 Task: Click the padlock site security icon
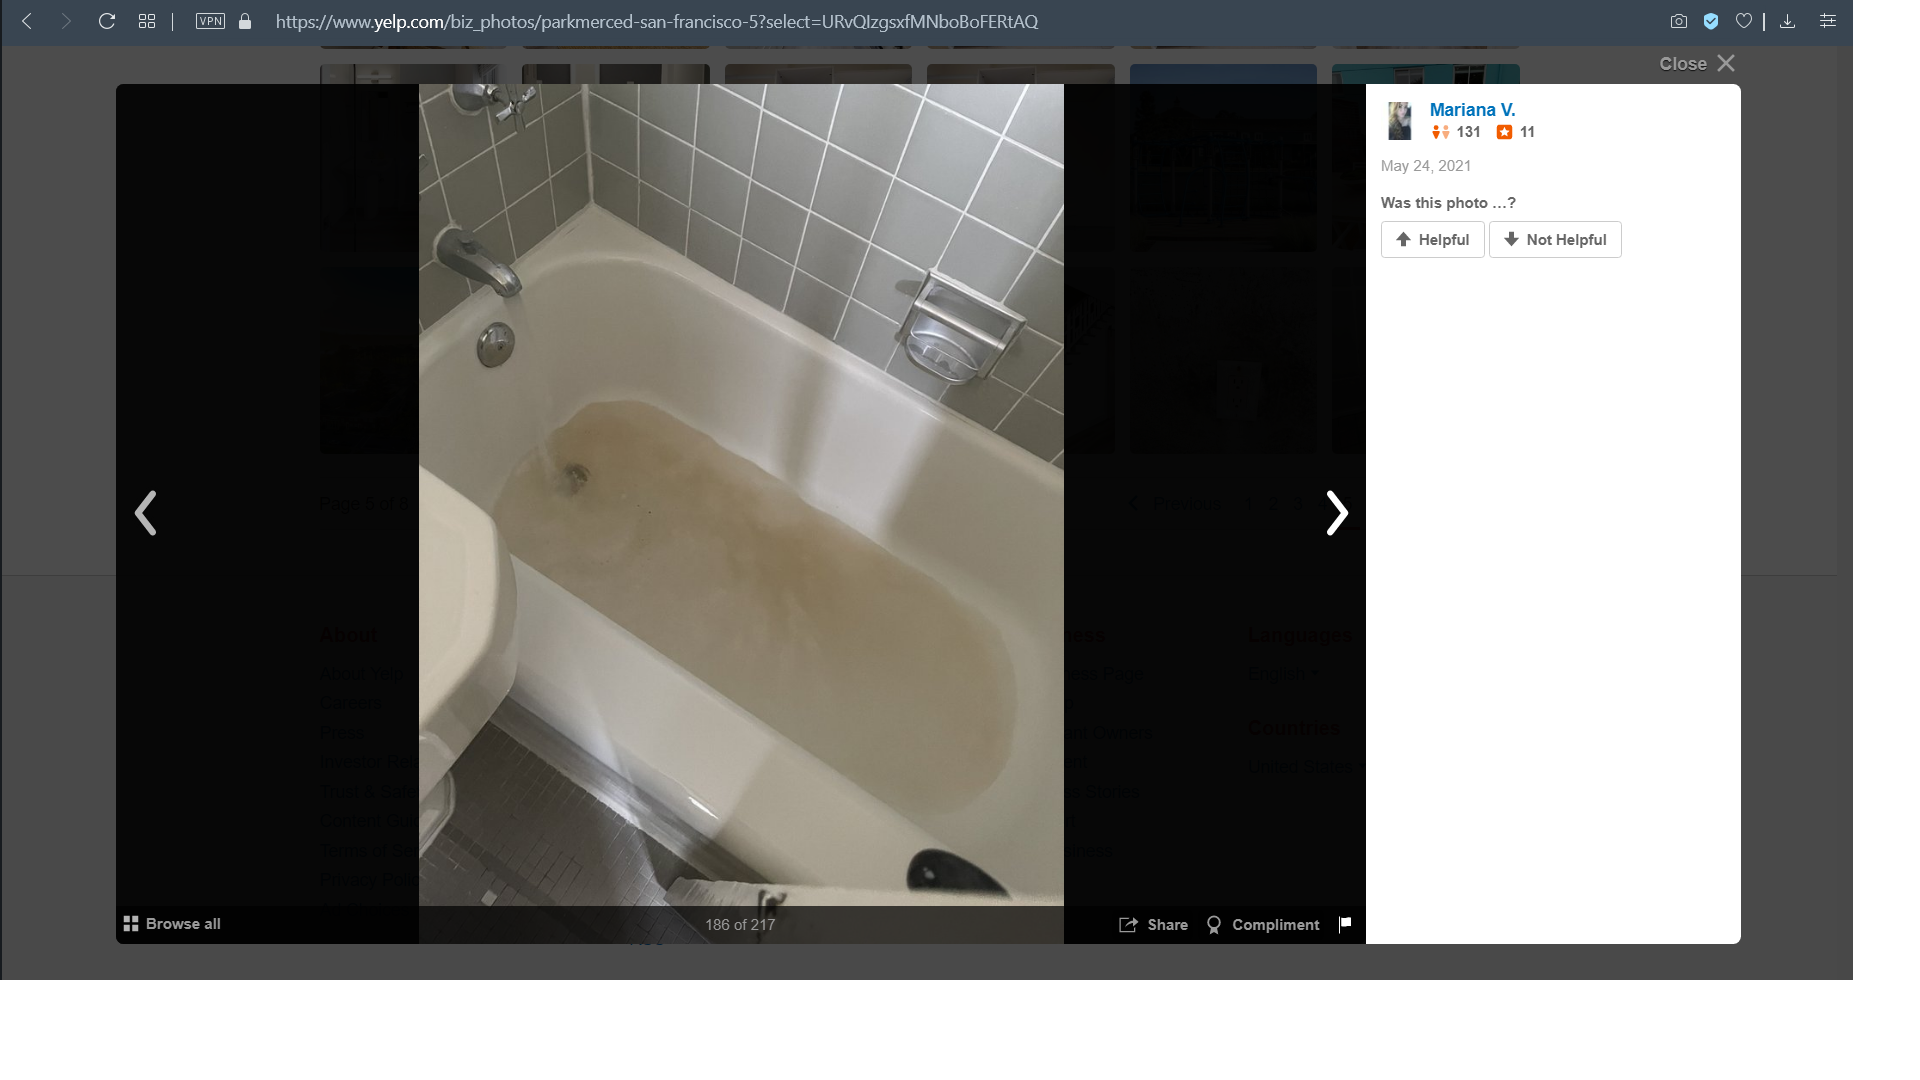(x=245, y=21)
